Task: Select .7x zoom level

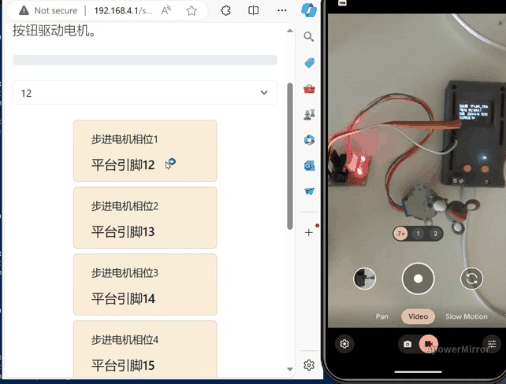Action: pyautogui.click(x=401, y=234)
